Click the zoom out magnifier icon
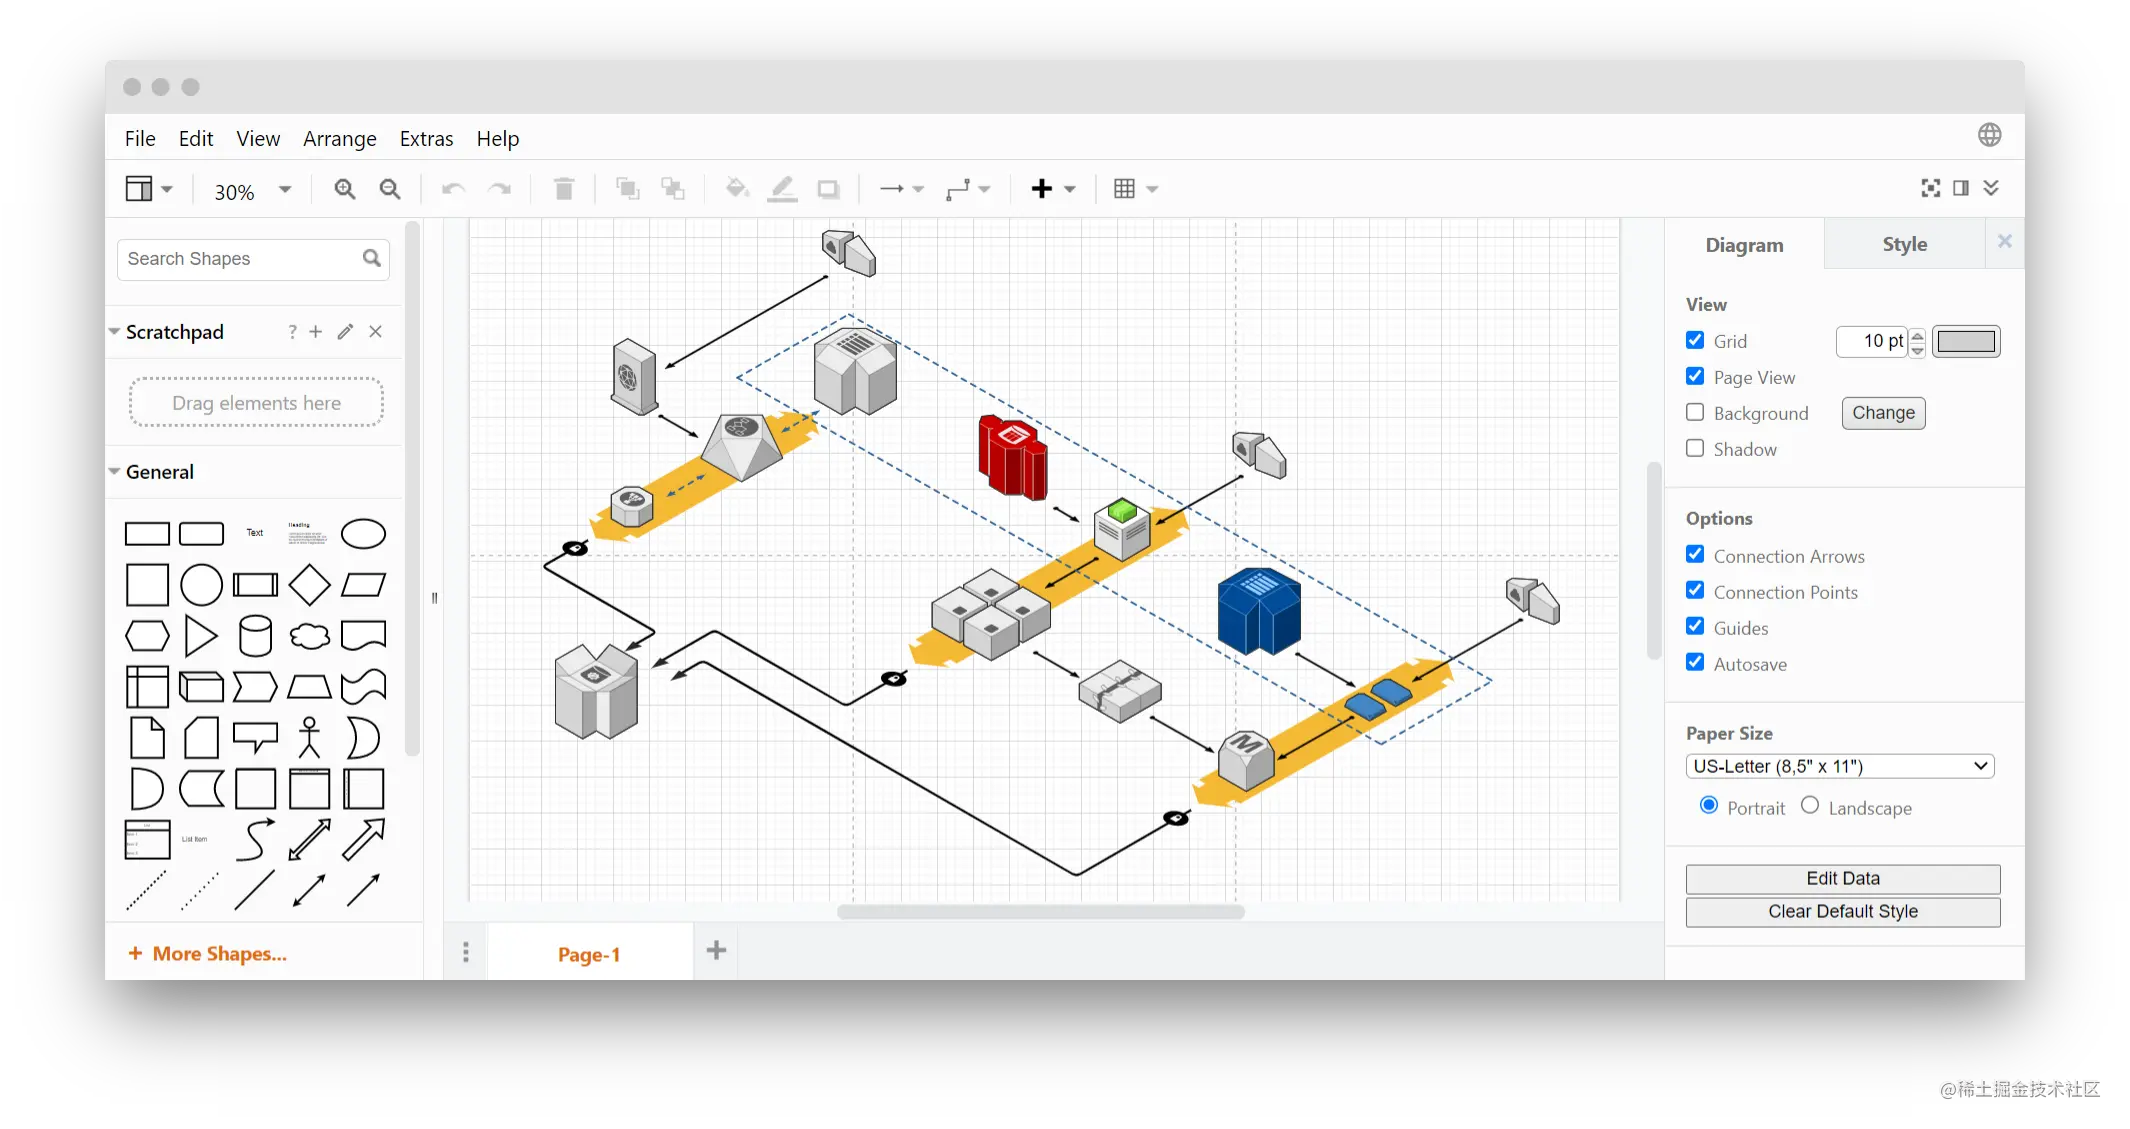2130x1129 pixels. [390, 189]
